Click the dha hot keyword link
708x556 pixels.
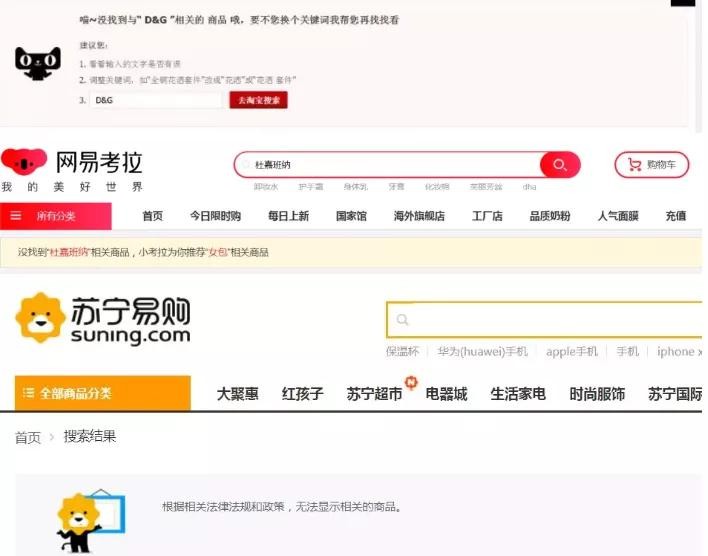[x=530, y=187]
